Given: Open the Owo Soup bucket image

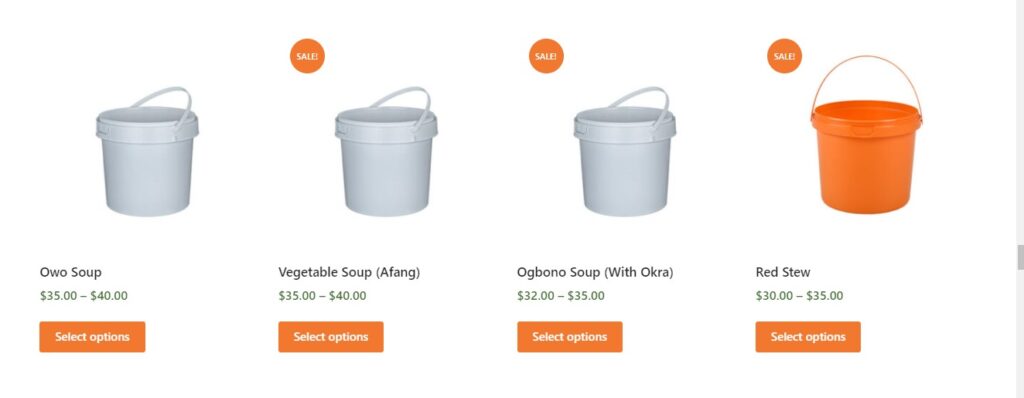Looking at the screenshot, I should point(148,151).
